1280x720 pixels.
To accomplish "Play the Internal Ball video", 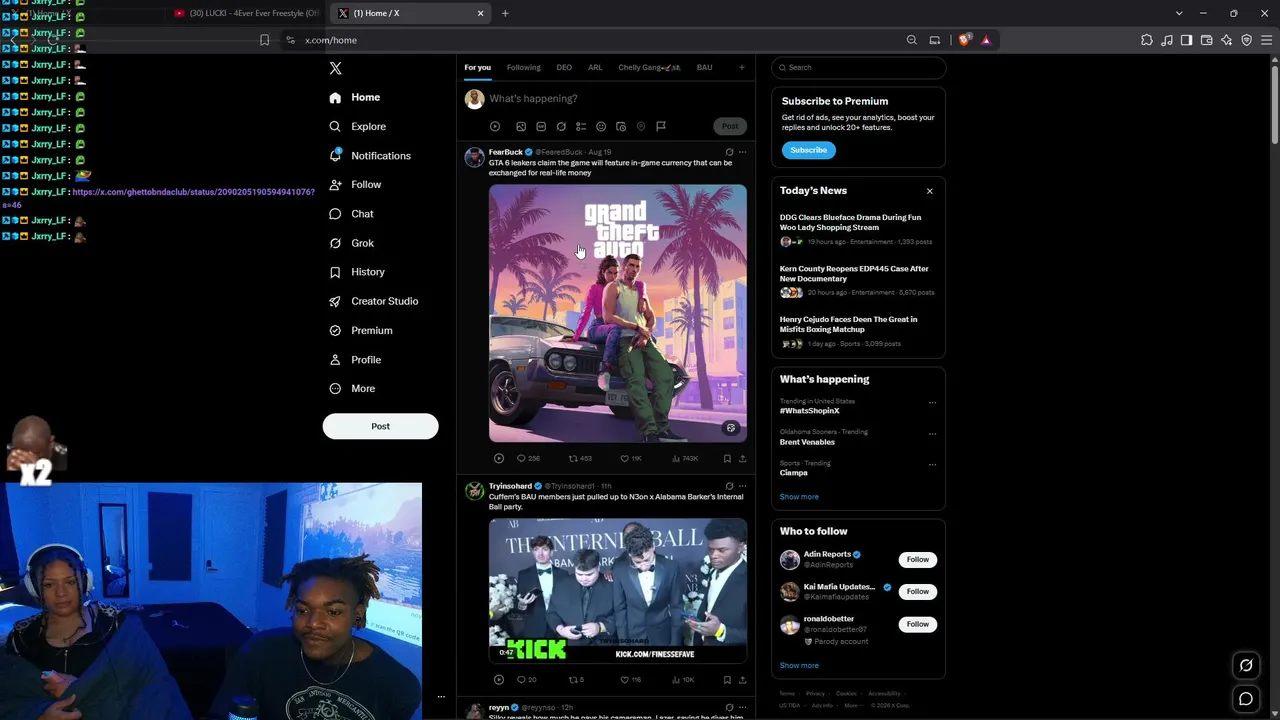I will [618, 590].
